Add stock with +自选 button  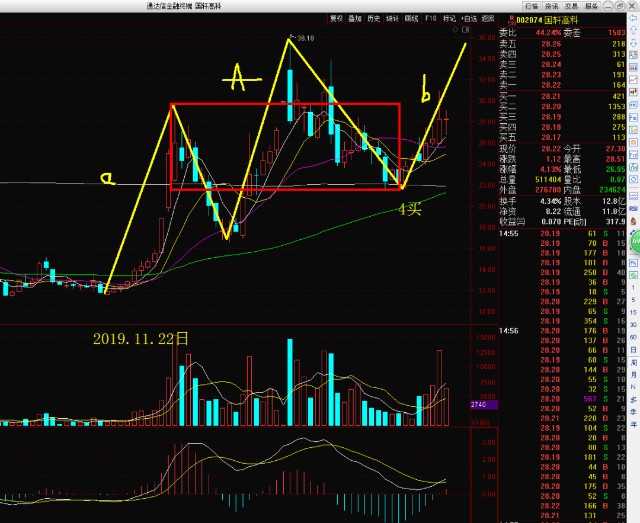(x=469, y=19)
